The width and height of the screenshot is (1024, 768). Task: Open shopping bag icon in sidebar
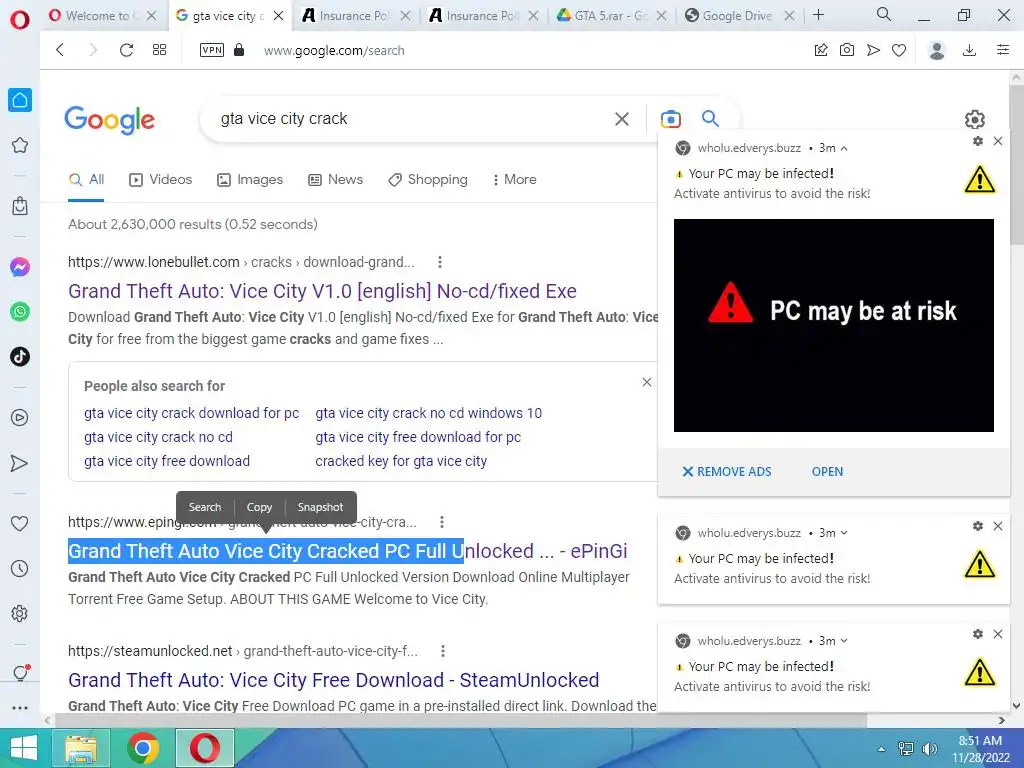pos(20,206)
